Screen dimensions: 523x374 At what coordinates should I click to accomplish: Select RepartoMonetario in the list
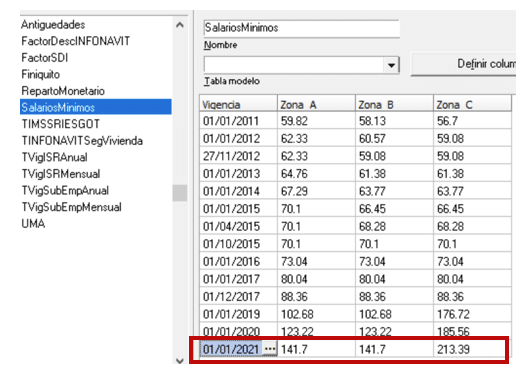(x=63, y=91)
